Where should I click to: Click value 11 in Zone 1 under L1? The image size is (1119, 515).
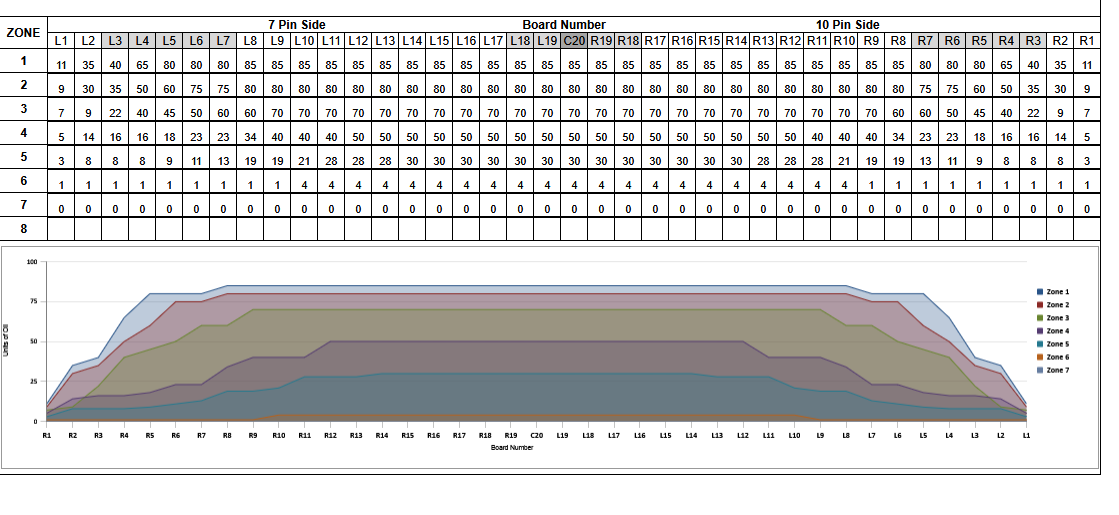point(61,65)
